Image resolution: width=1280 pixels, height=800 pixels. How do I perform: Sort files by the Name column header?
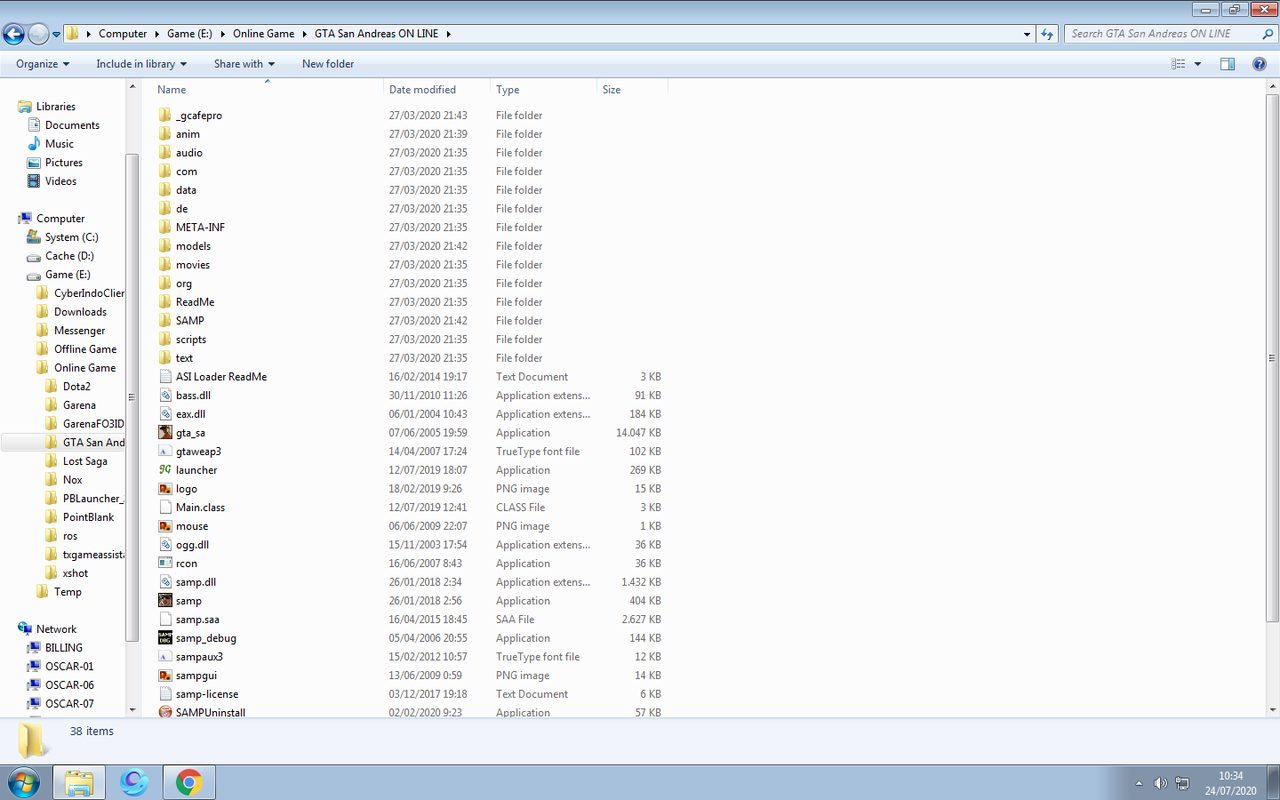(x=268, y=90)
